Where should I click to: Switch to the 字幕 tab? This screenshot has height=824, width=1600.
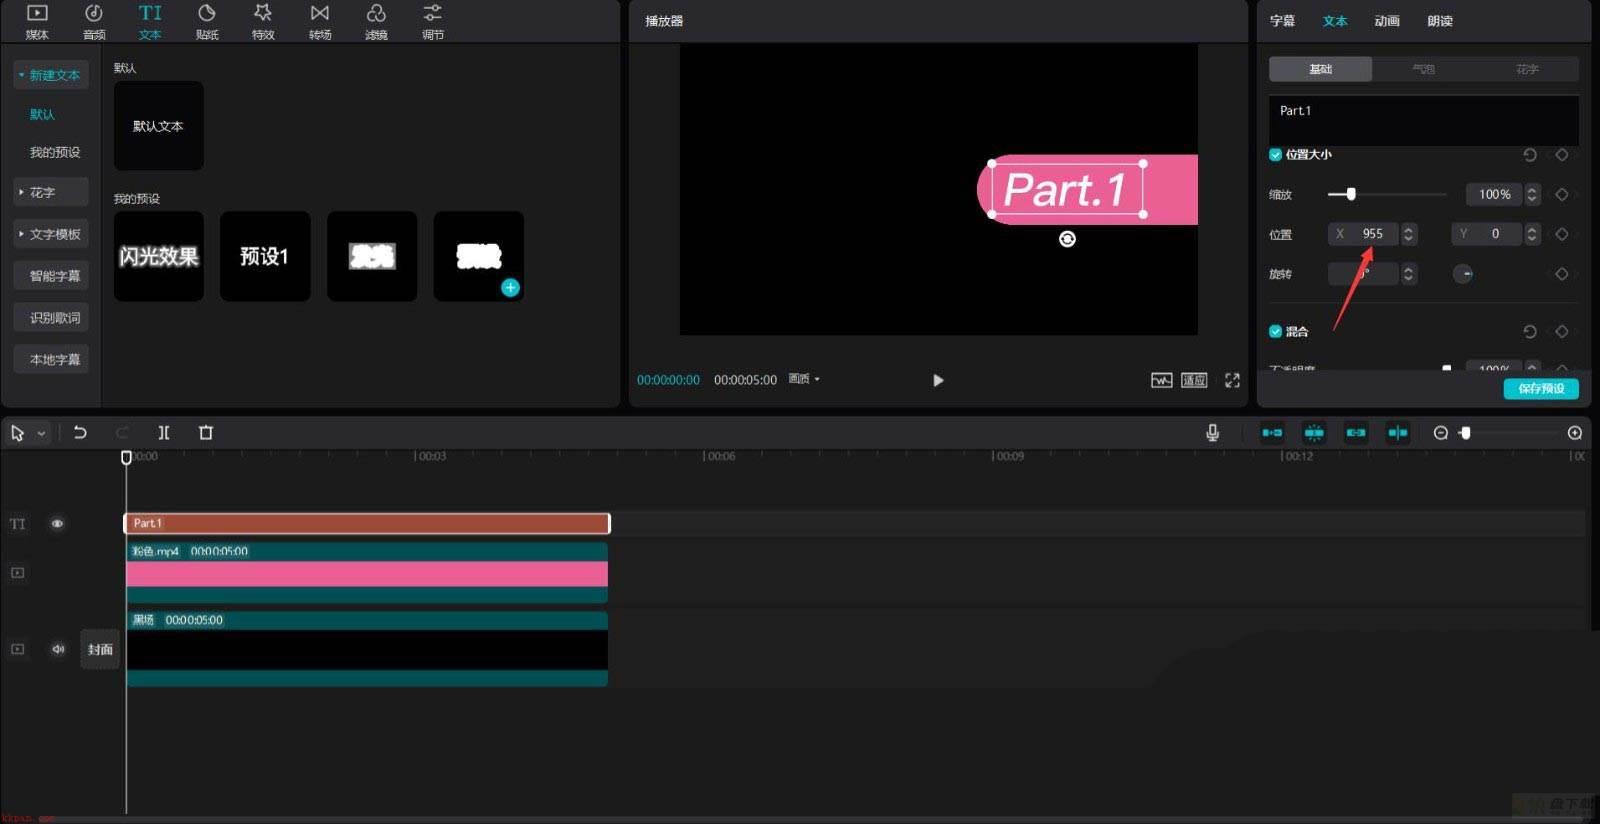click(1282, 21)
